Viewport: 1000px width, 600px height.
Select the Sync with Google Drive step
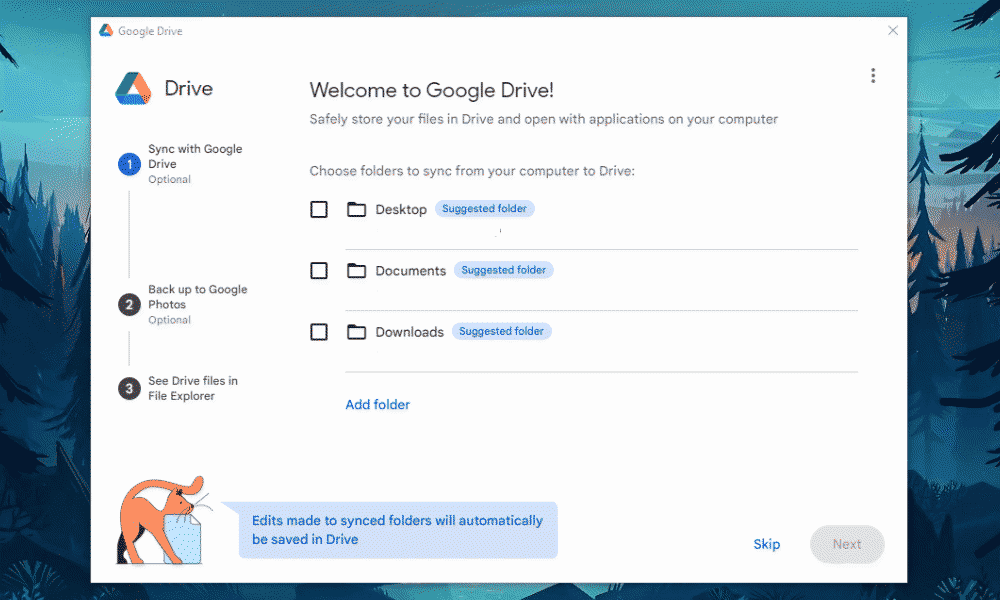(195, 157)
